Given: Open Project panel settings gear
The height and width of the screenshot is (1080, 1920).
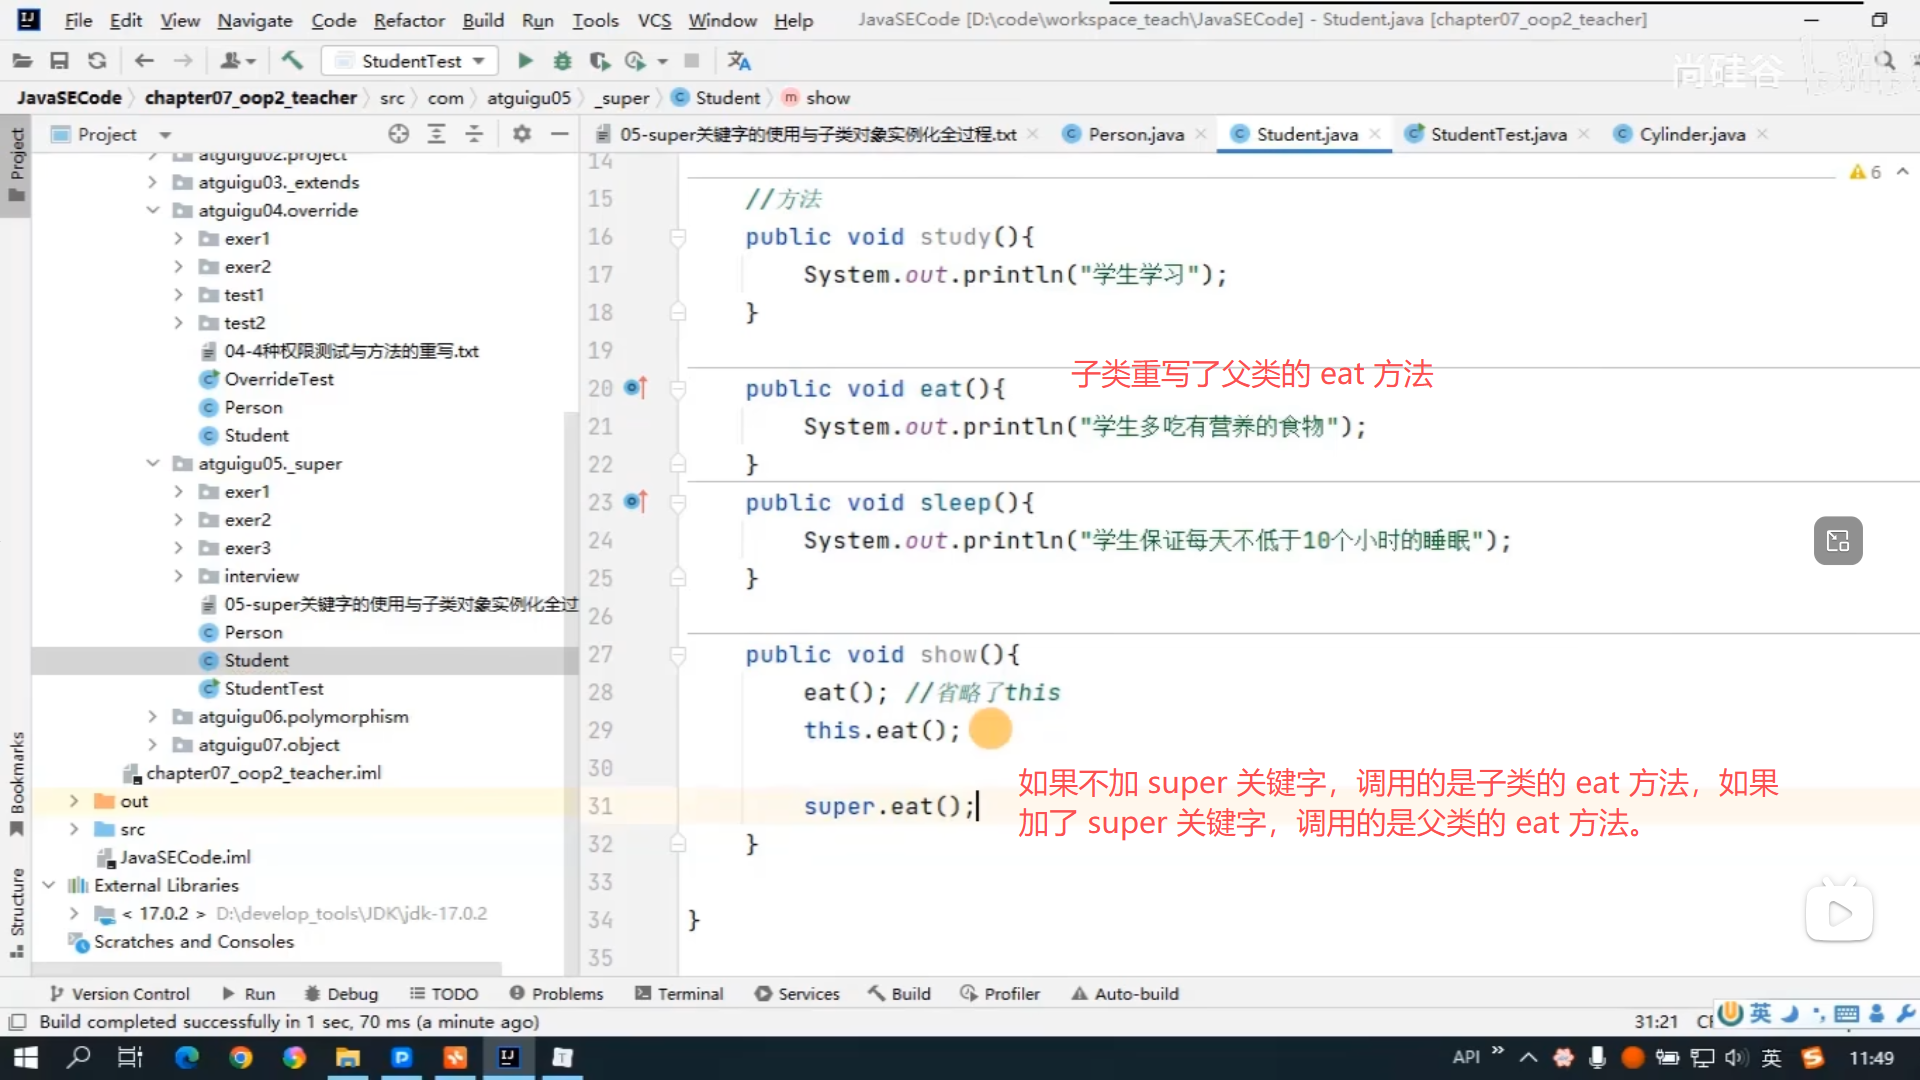Looking at the screenshot, I should pyautogui.click(x=521, y=134).
